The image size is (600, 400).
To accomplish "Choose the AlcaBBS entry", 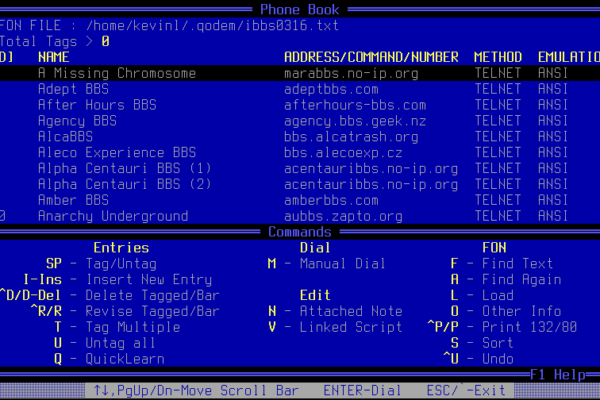I will (65, 137).
